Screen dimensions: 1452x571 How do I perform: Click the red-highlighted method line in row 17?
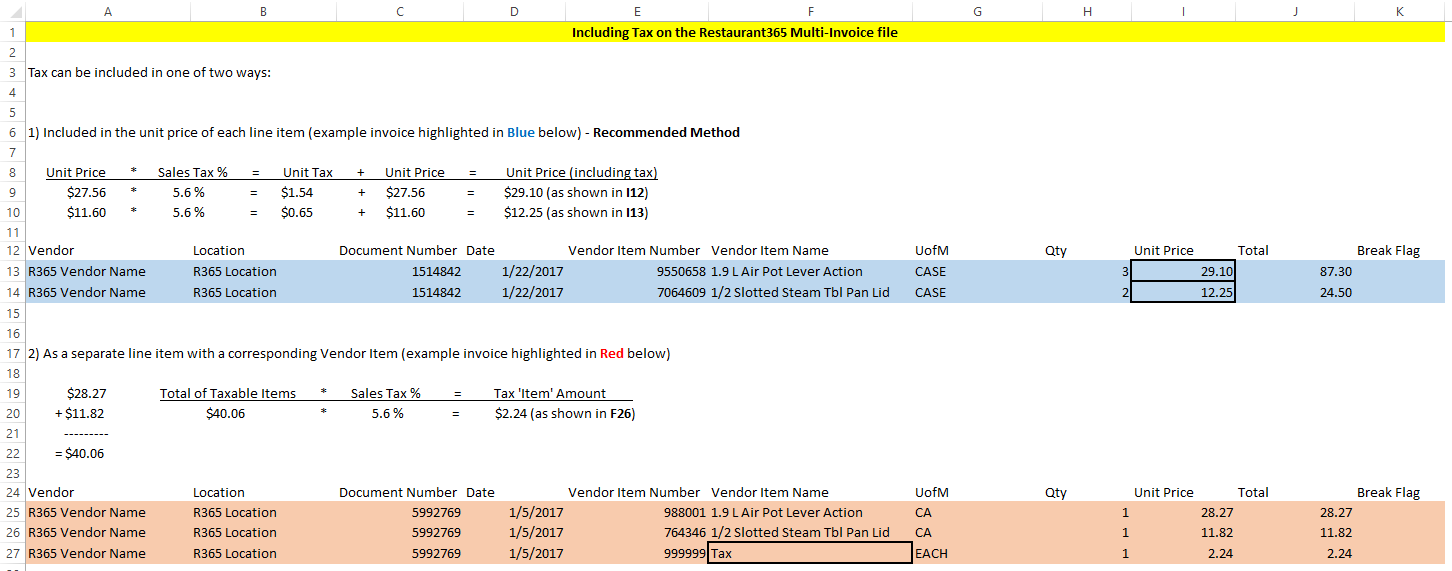pyautogui.click(x=349, y=353)
